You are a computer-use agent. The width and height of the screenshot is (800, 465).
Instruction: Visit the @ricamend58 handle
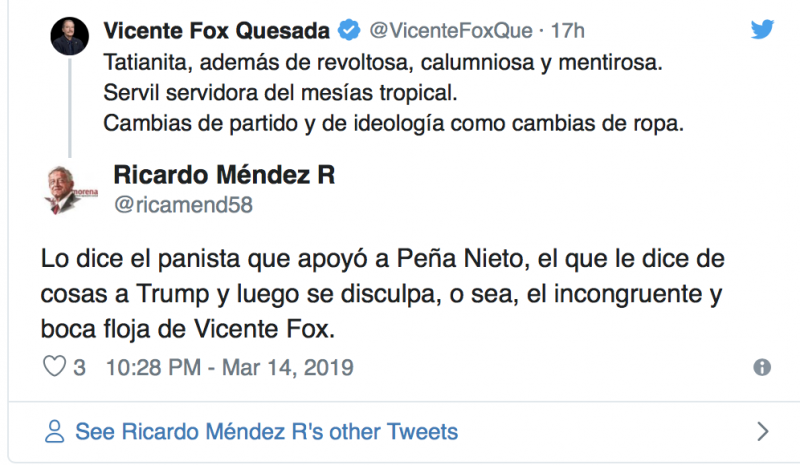click(184, 205)
